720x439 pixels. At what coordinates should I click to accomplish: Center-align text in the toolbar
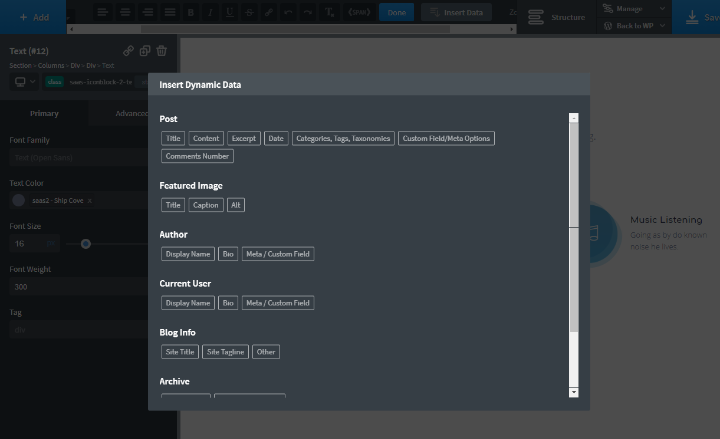(x=125, y=12)
